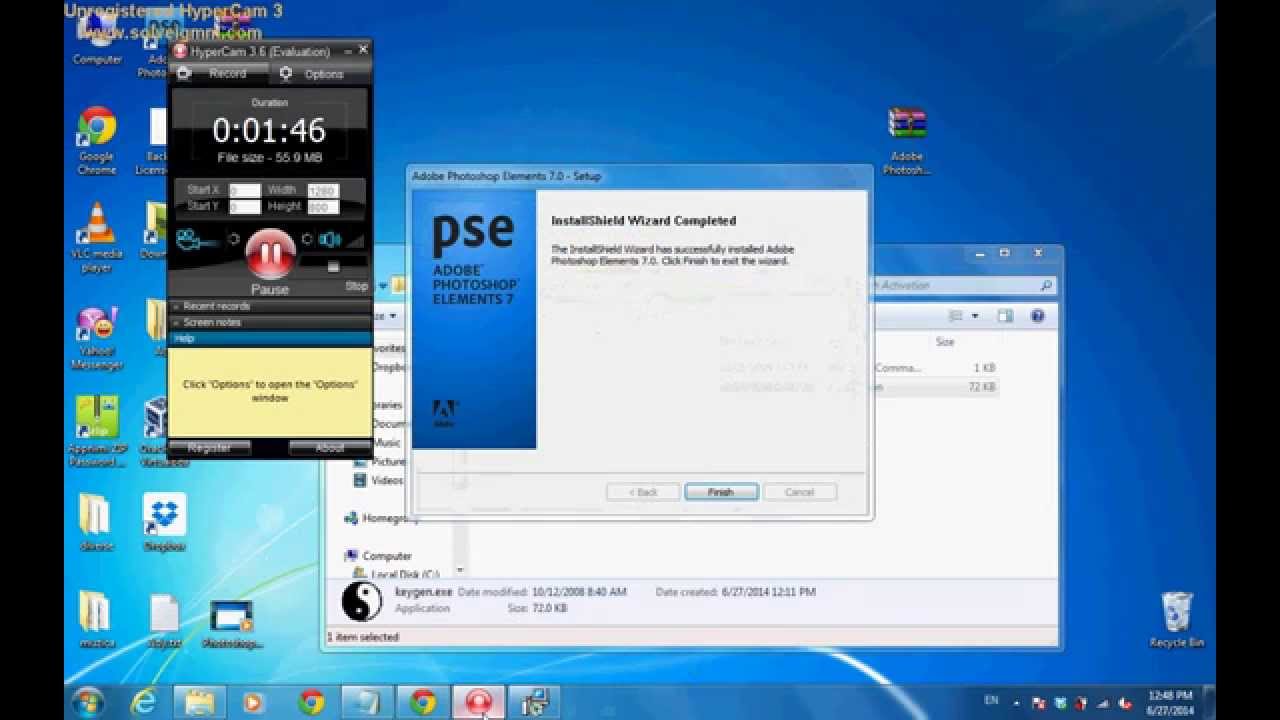Screen dimensions: 1280x720
Task: Click the HyperCam video camera icon
Action: click(196, 240)
